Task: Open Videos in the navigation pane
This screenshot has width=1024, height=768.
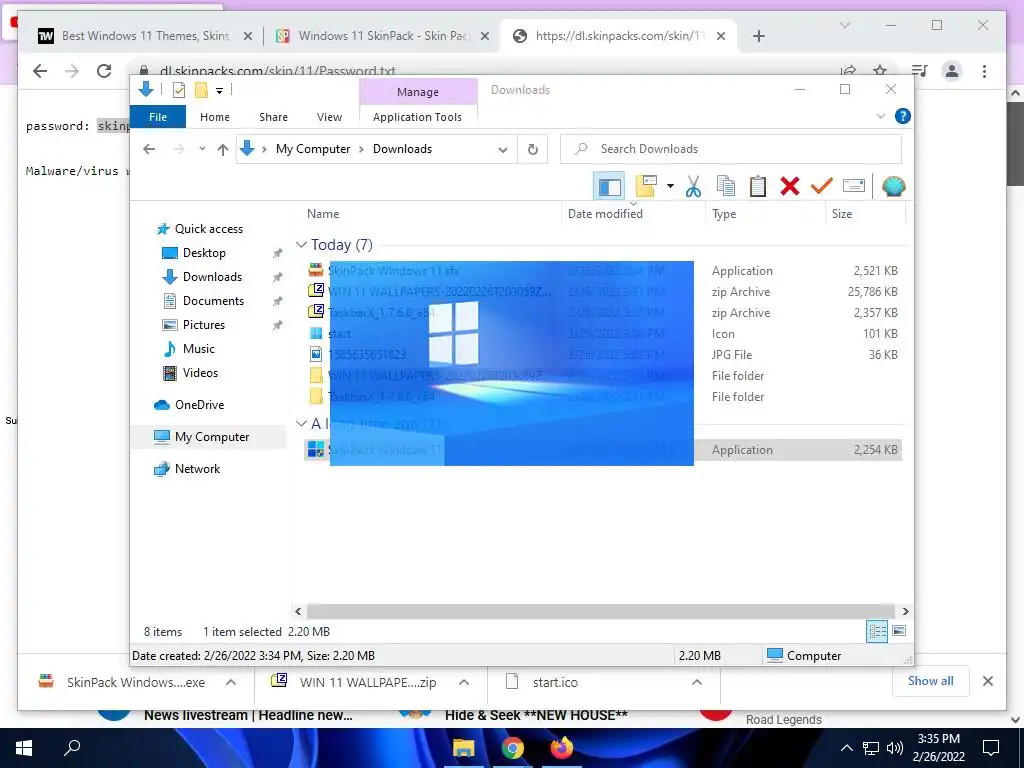Action: tap(200, 373)
